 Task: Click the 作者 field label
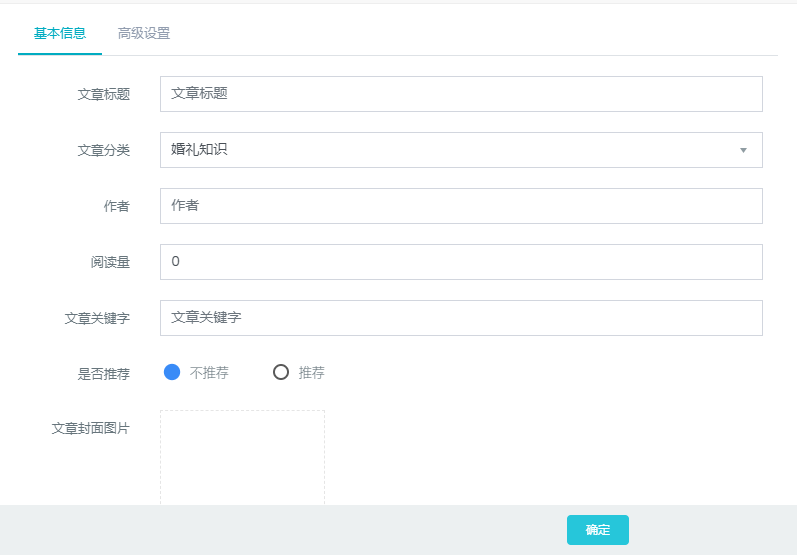(x=117, y=206)
